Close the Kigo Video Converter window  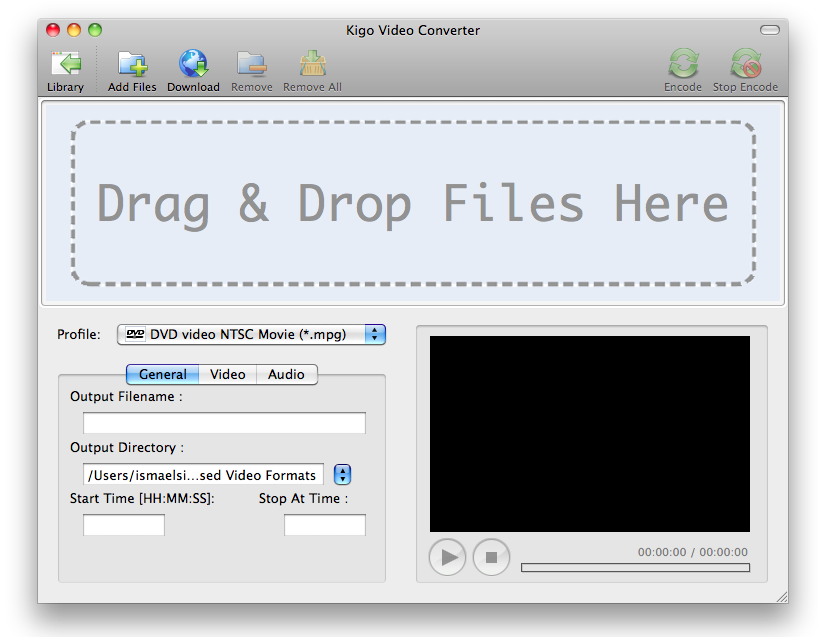53,30
